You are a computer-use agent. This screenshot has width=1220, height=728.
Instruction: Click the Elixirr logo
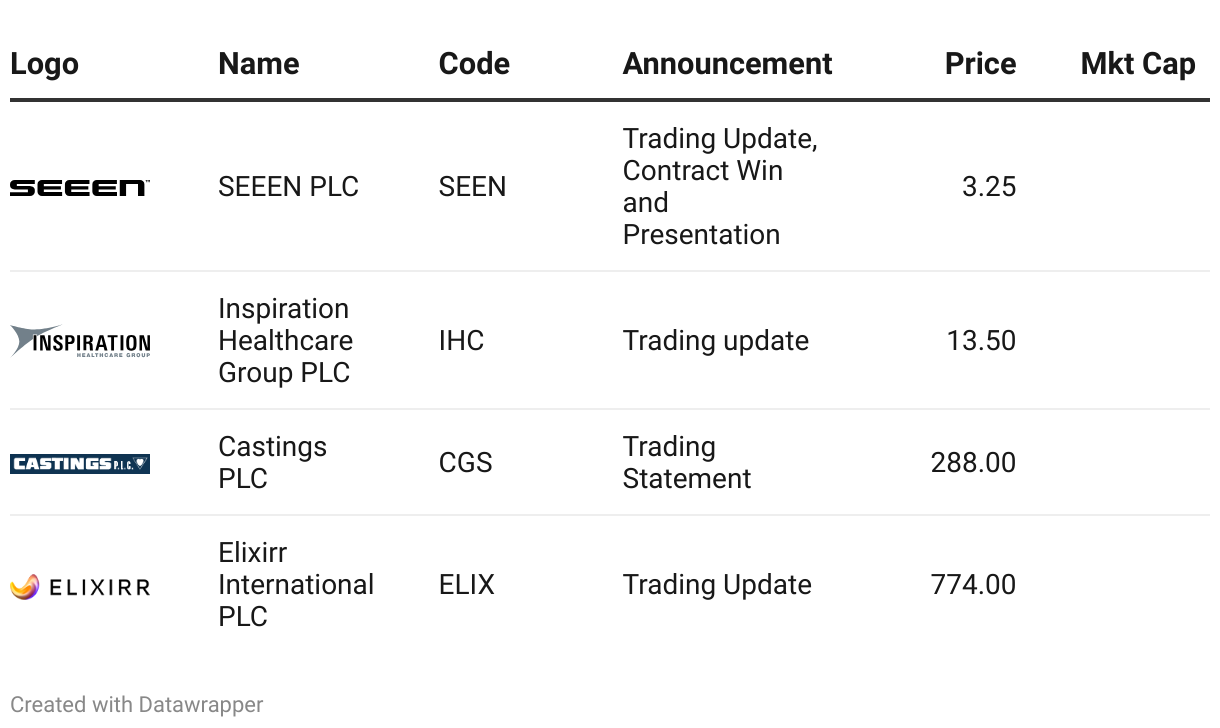(80, 586)
